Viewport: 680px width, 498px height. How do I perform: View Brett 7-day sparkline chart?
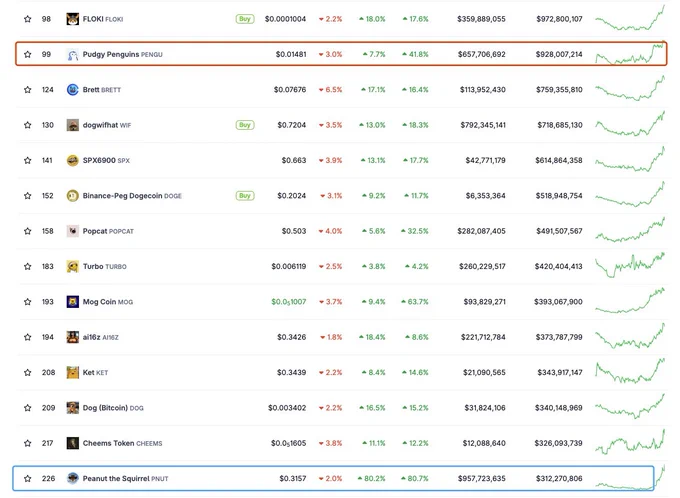(630, 88)
